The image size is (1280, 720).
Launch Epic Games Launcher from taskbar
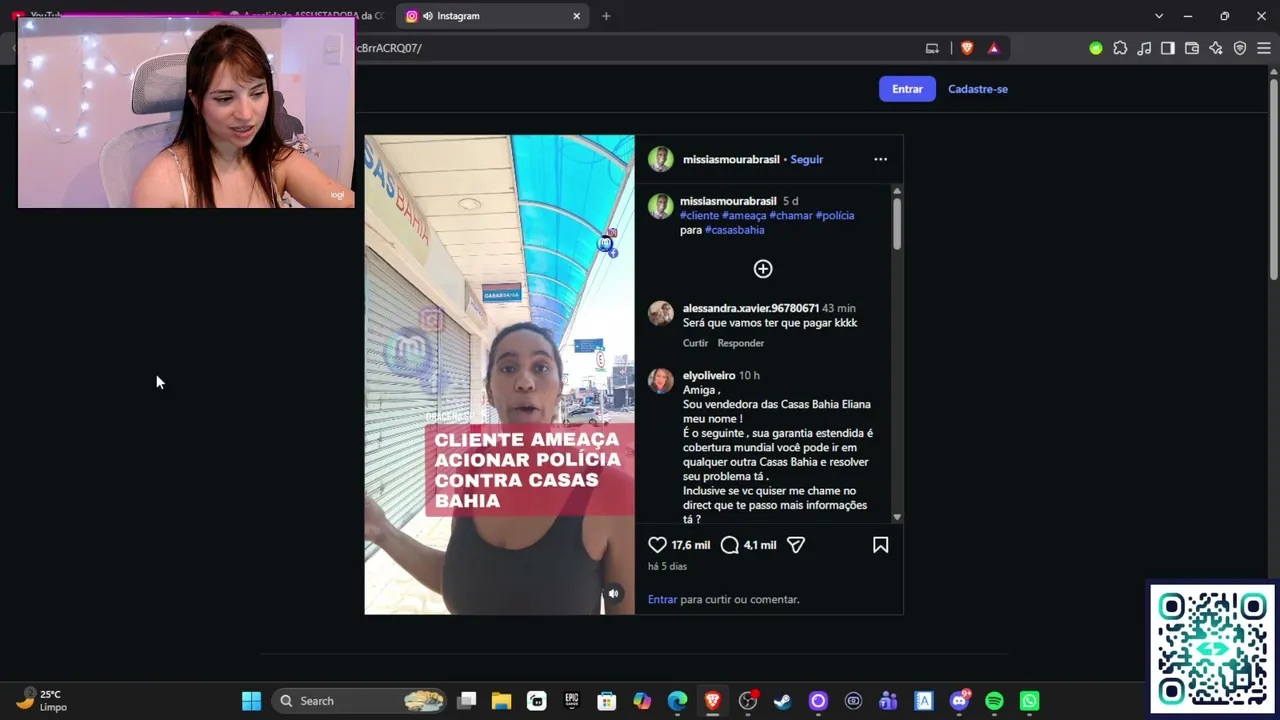click(x=572, y=701)
